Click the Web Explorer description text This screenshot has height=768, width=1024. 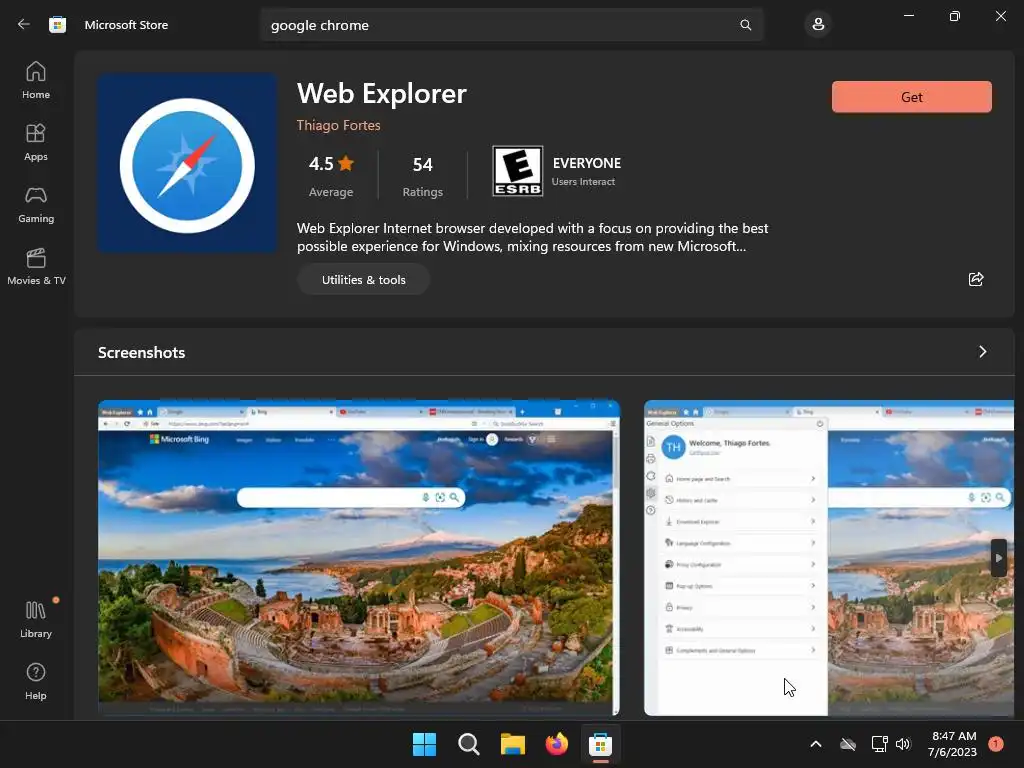tap(532, 237)
